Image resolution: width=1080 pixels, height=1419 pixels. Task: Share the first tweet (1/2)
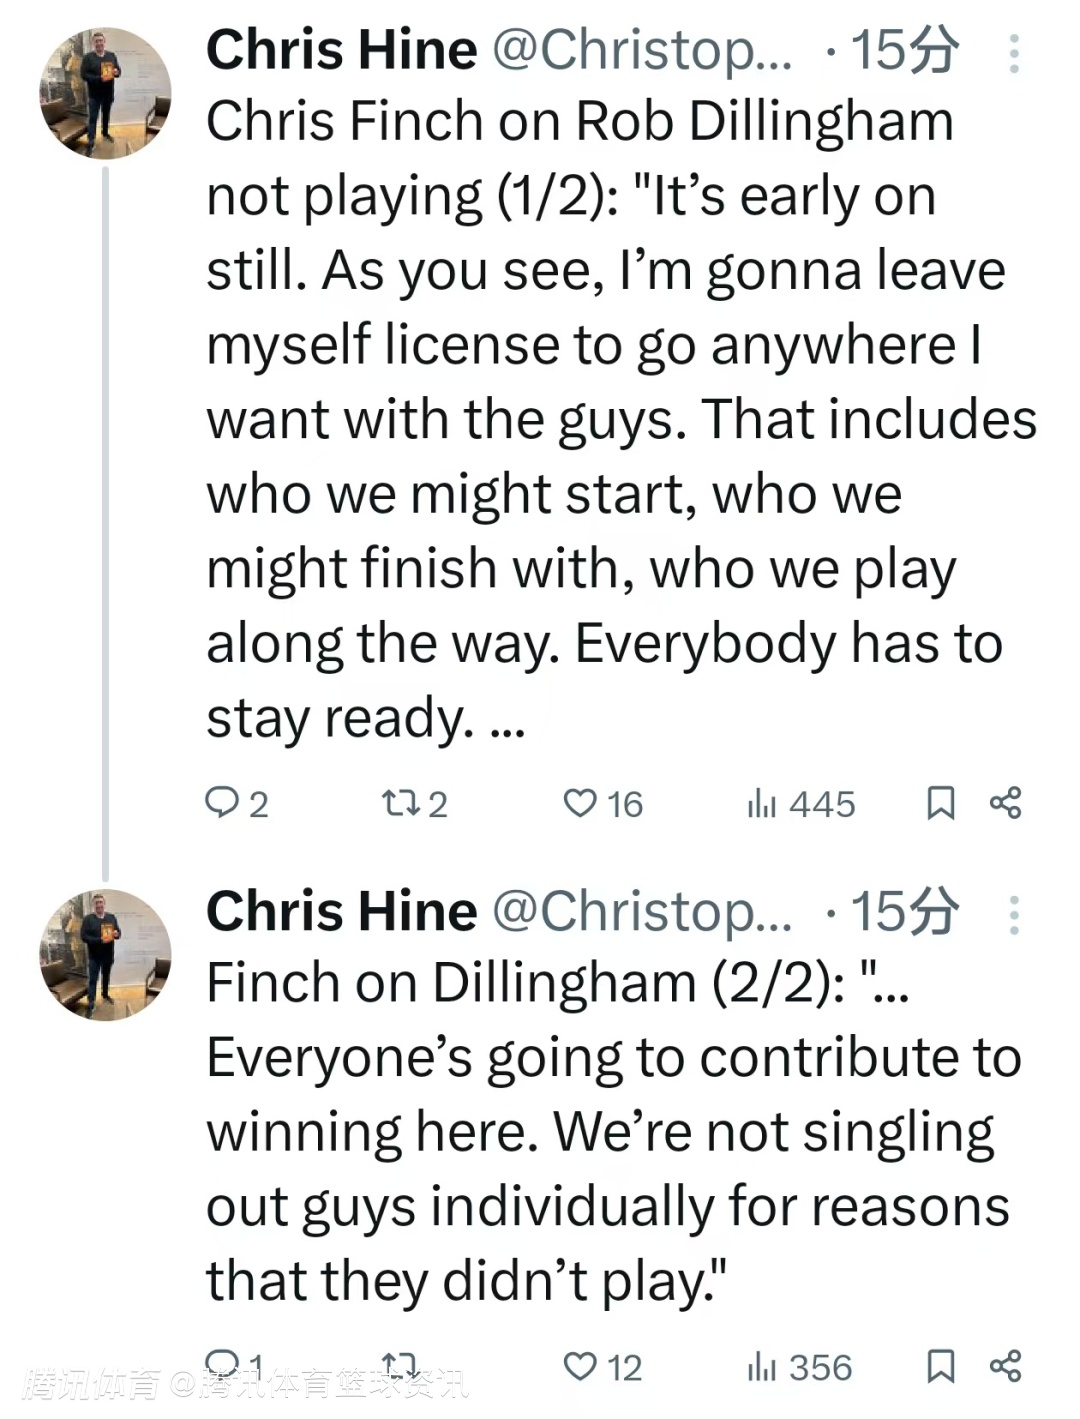click(x=1005, y=803)
